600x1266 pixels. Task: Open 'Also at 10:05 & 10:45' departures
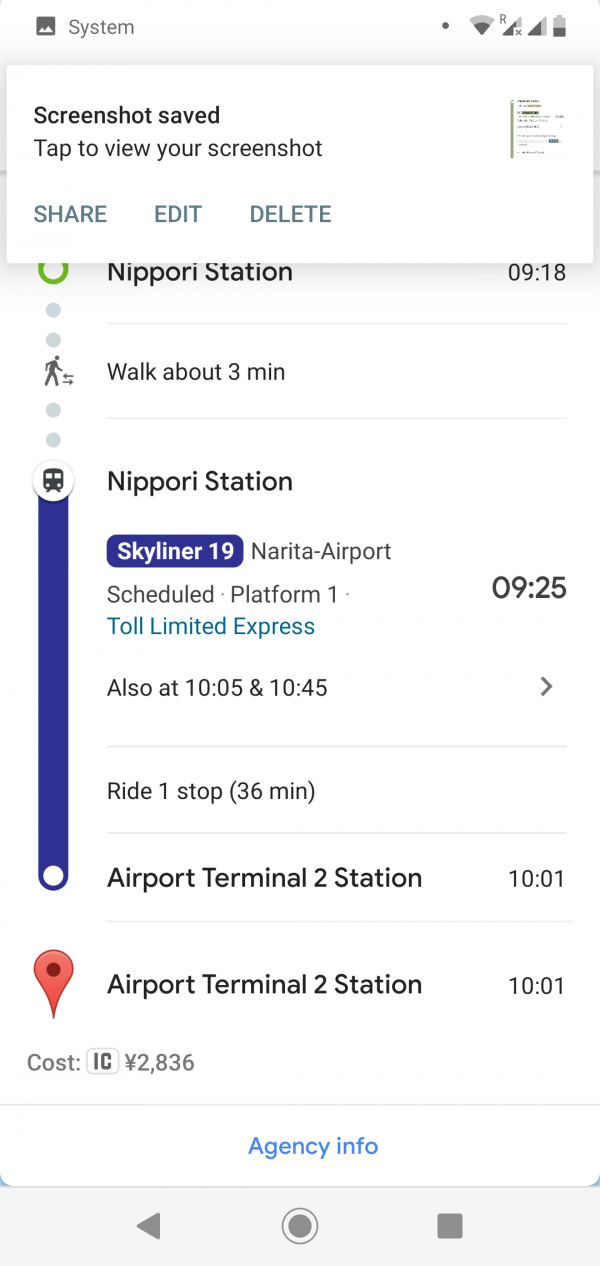coord(217,688)
